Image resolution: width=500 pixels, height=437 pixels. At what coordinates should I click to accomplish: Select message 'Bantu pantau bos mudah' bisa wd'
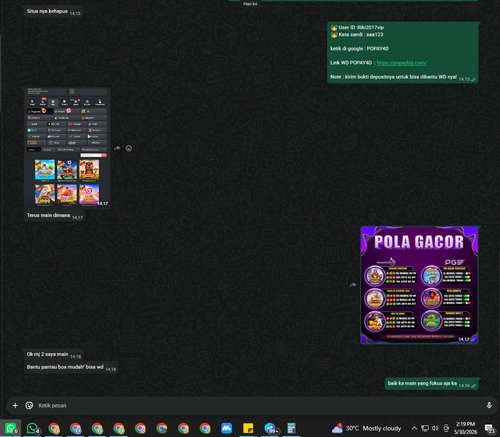click(x=65, y=367)
